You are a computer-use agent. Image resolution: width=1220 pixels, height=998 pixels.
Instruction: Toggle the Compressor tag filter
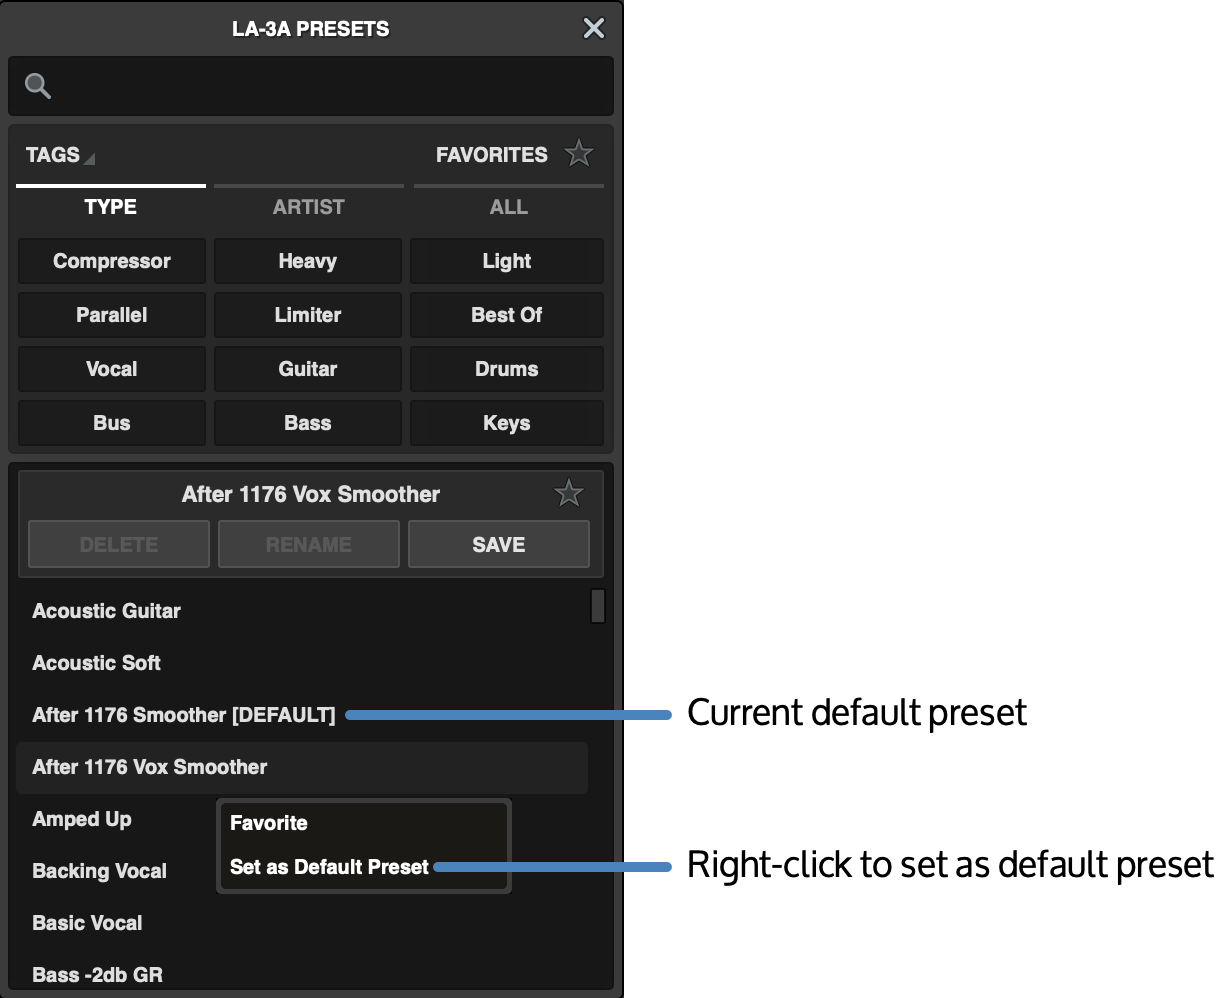[x=112, y=261]
